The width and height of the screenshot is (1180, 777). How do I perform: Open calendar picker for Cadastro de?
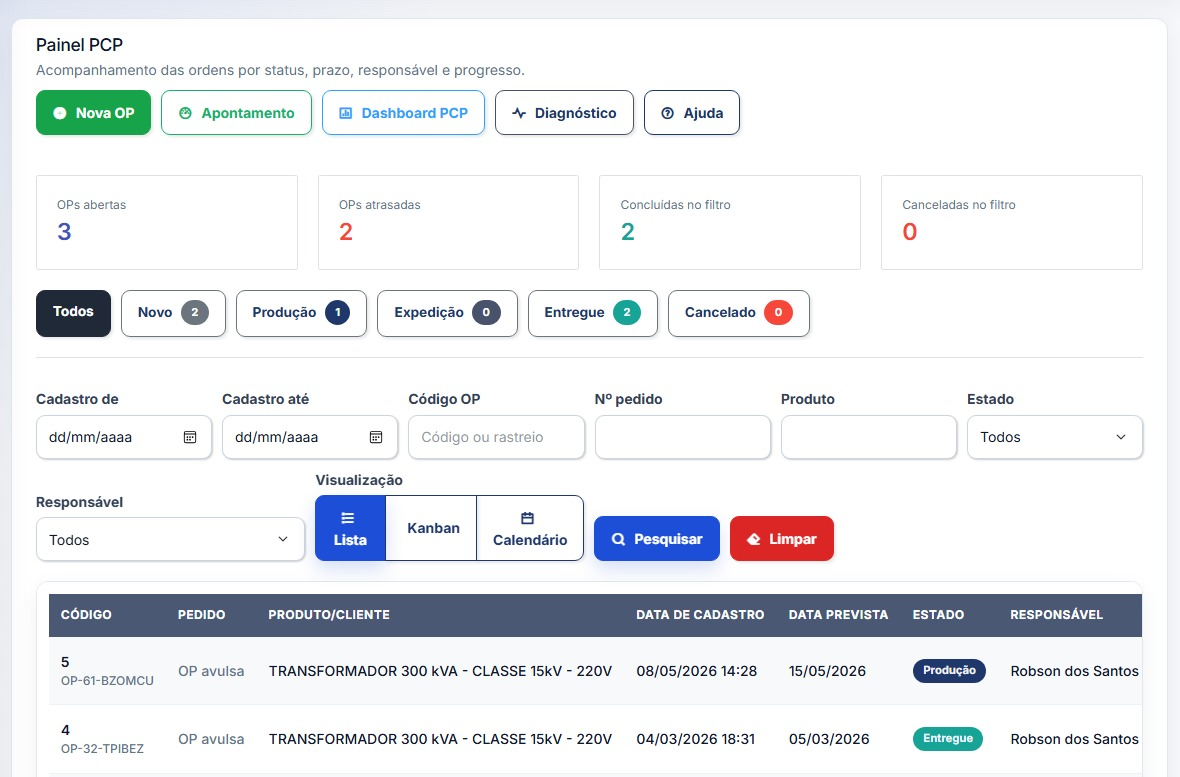(190, 437)
